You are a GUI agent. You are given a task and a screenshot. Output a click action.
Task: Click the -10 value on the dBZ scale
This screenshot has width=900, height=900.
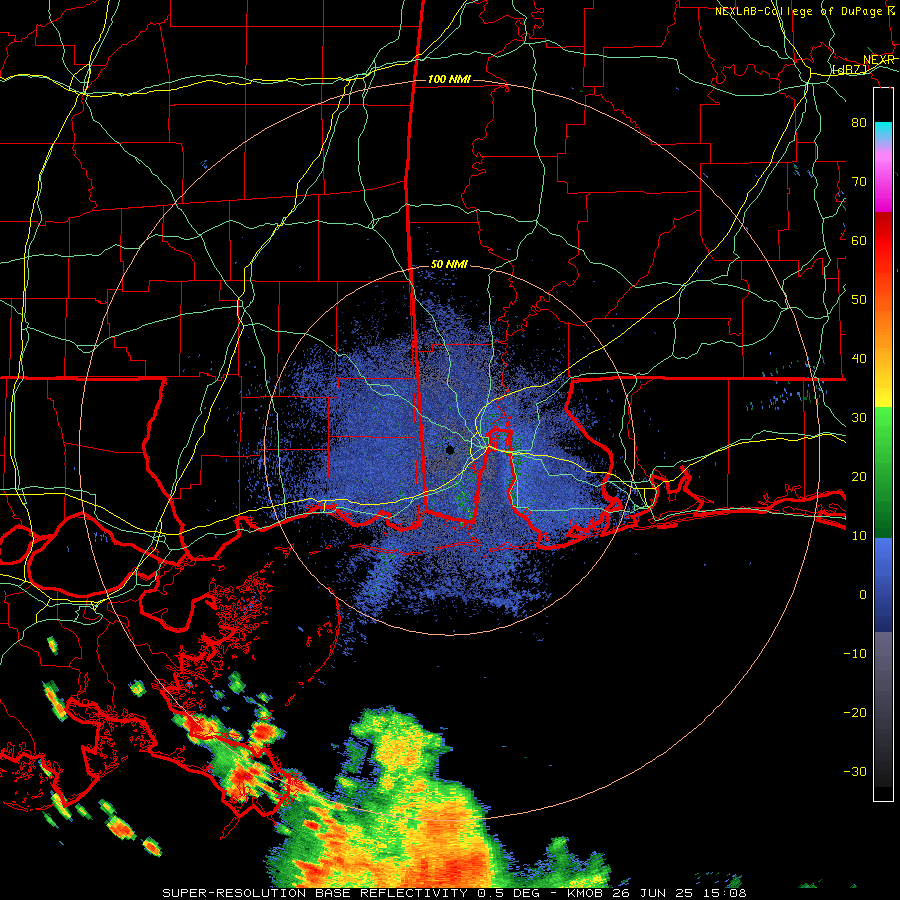point(855,654)
